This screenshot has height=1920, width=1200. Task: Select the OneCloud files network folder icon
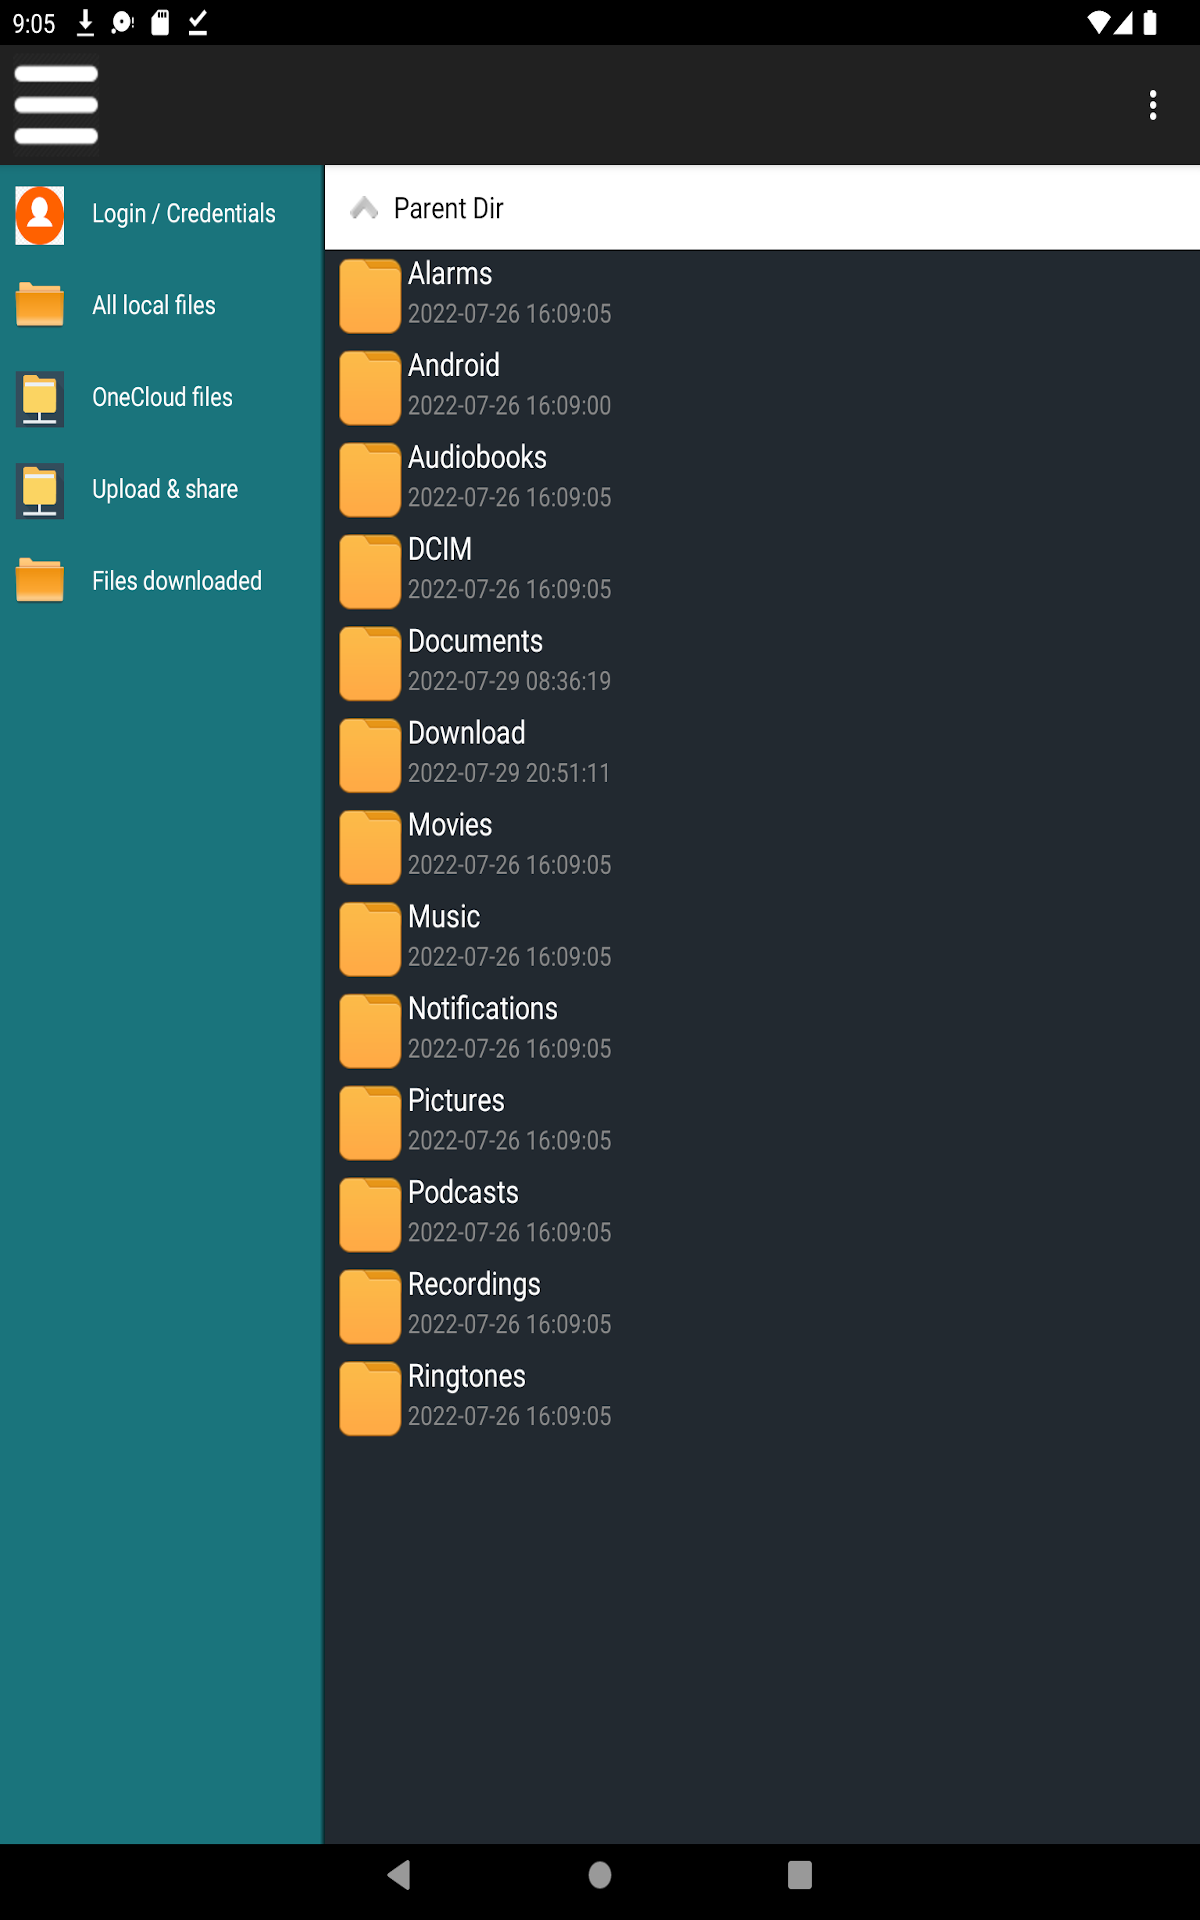pos(38,397)
